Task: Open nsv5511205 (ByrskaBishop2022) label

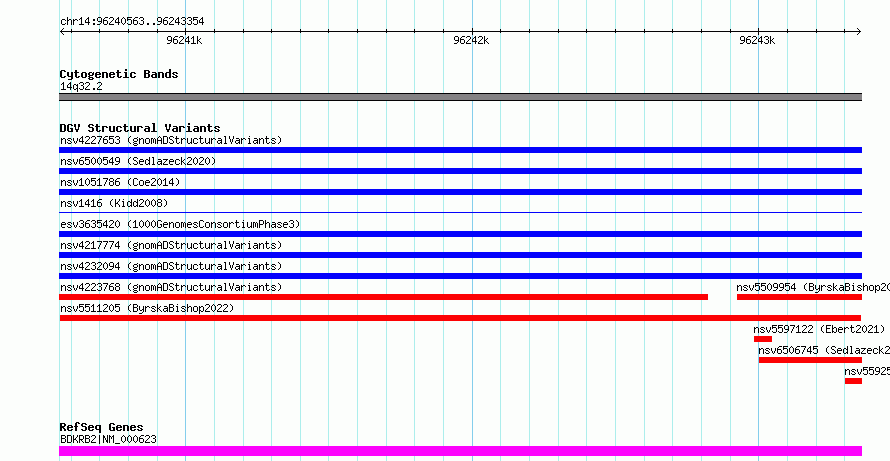Action: click(x=147, y=308)
